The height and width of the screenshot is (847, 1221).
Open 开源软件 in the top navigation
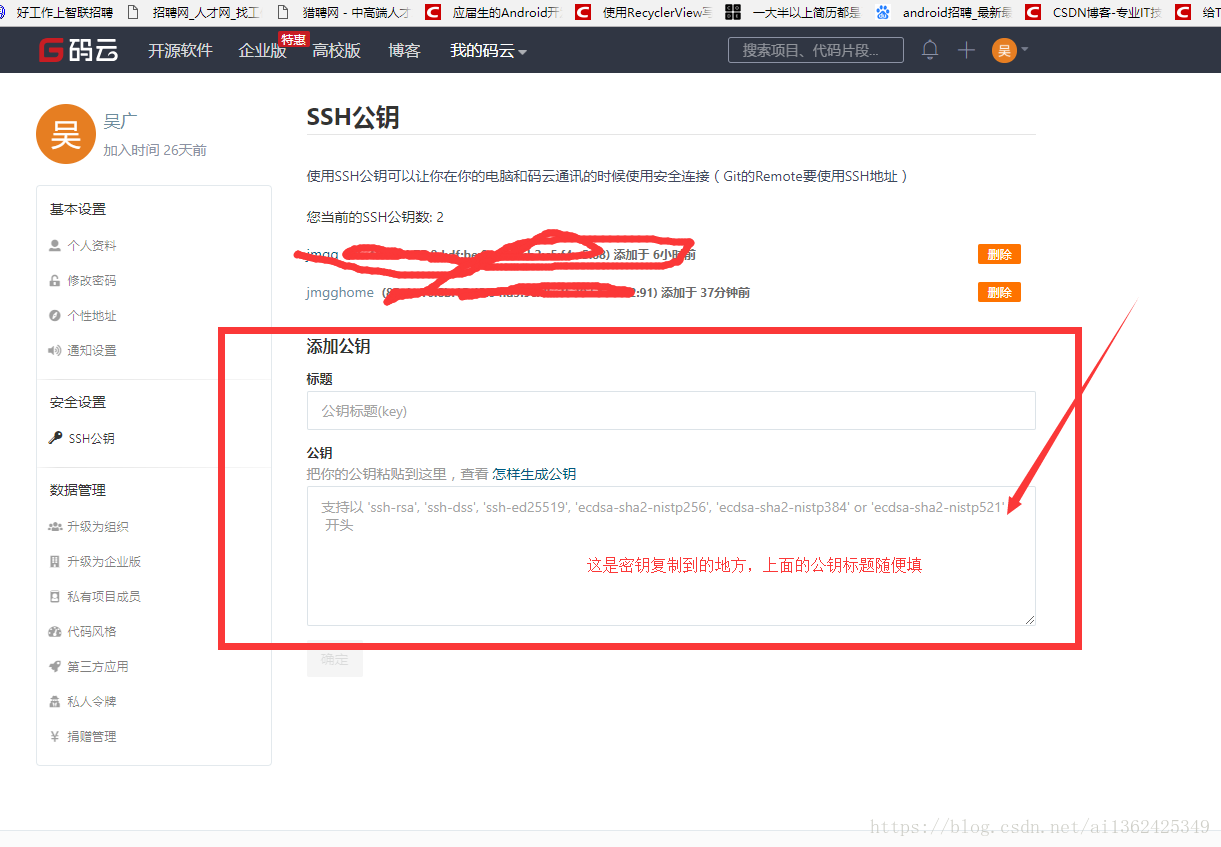coord(180,51)
